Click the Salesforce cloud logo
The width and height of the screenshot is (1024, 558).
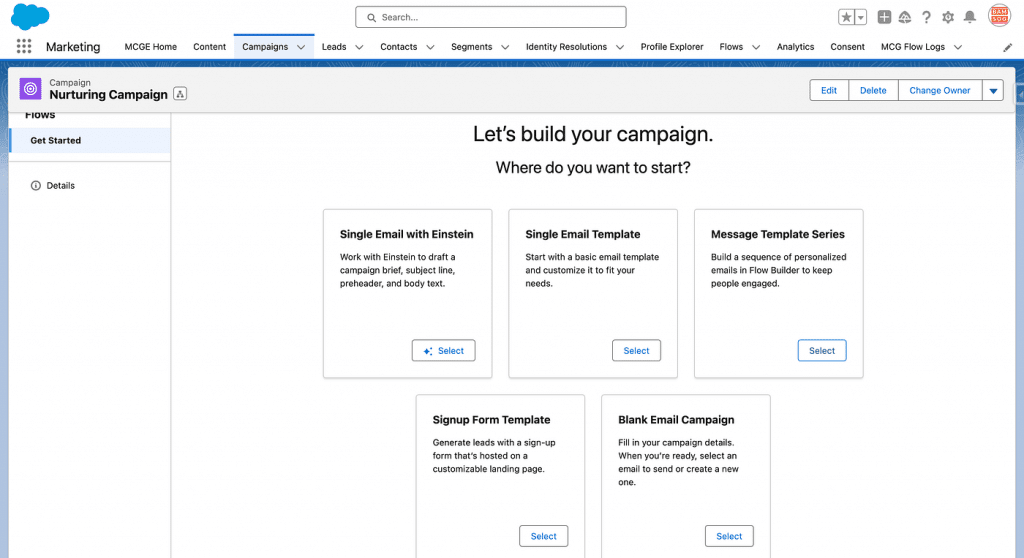point(30,16)
